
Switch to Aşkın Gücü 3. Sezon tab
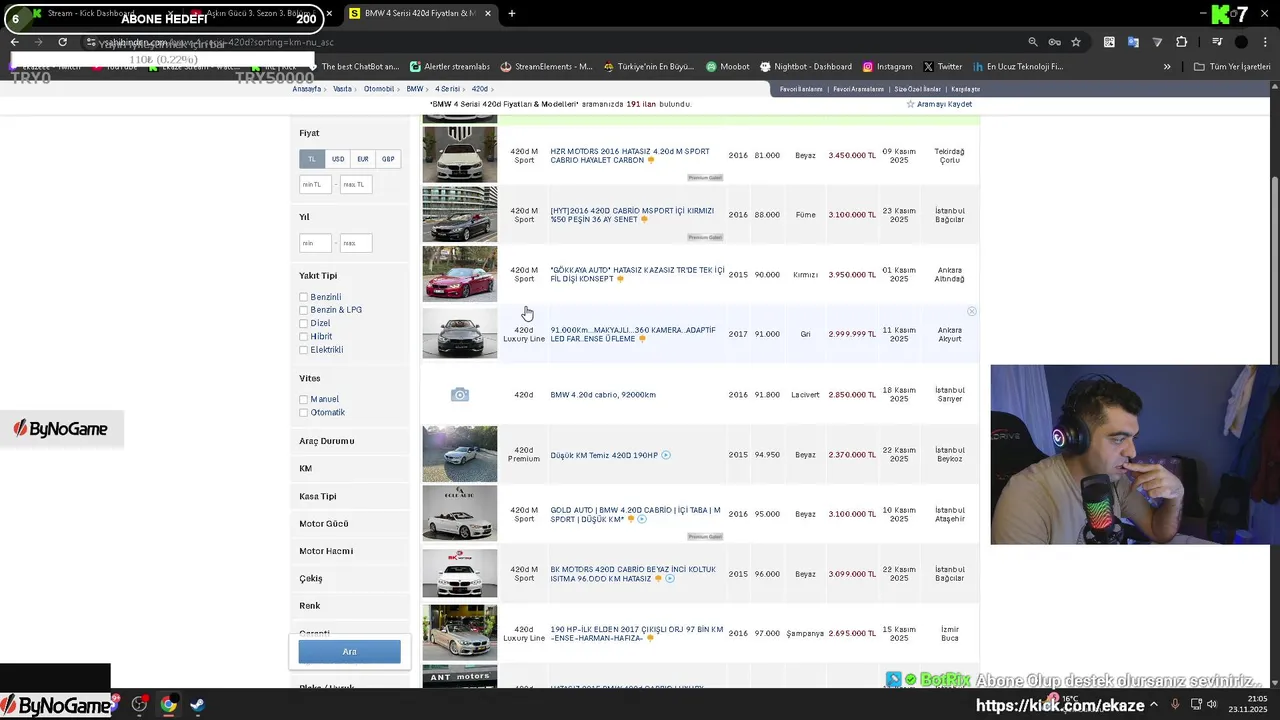262,14
